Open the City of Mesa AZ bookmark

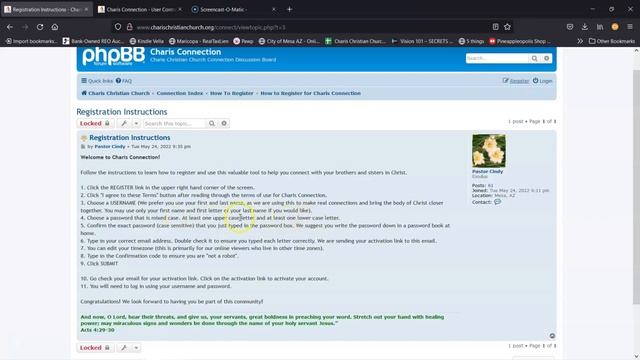(x=289, y=41)
